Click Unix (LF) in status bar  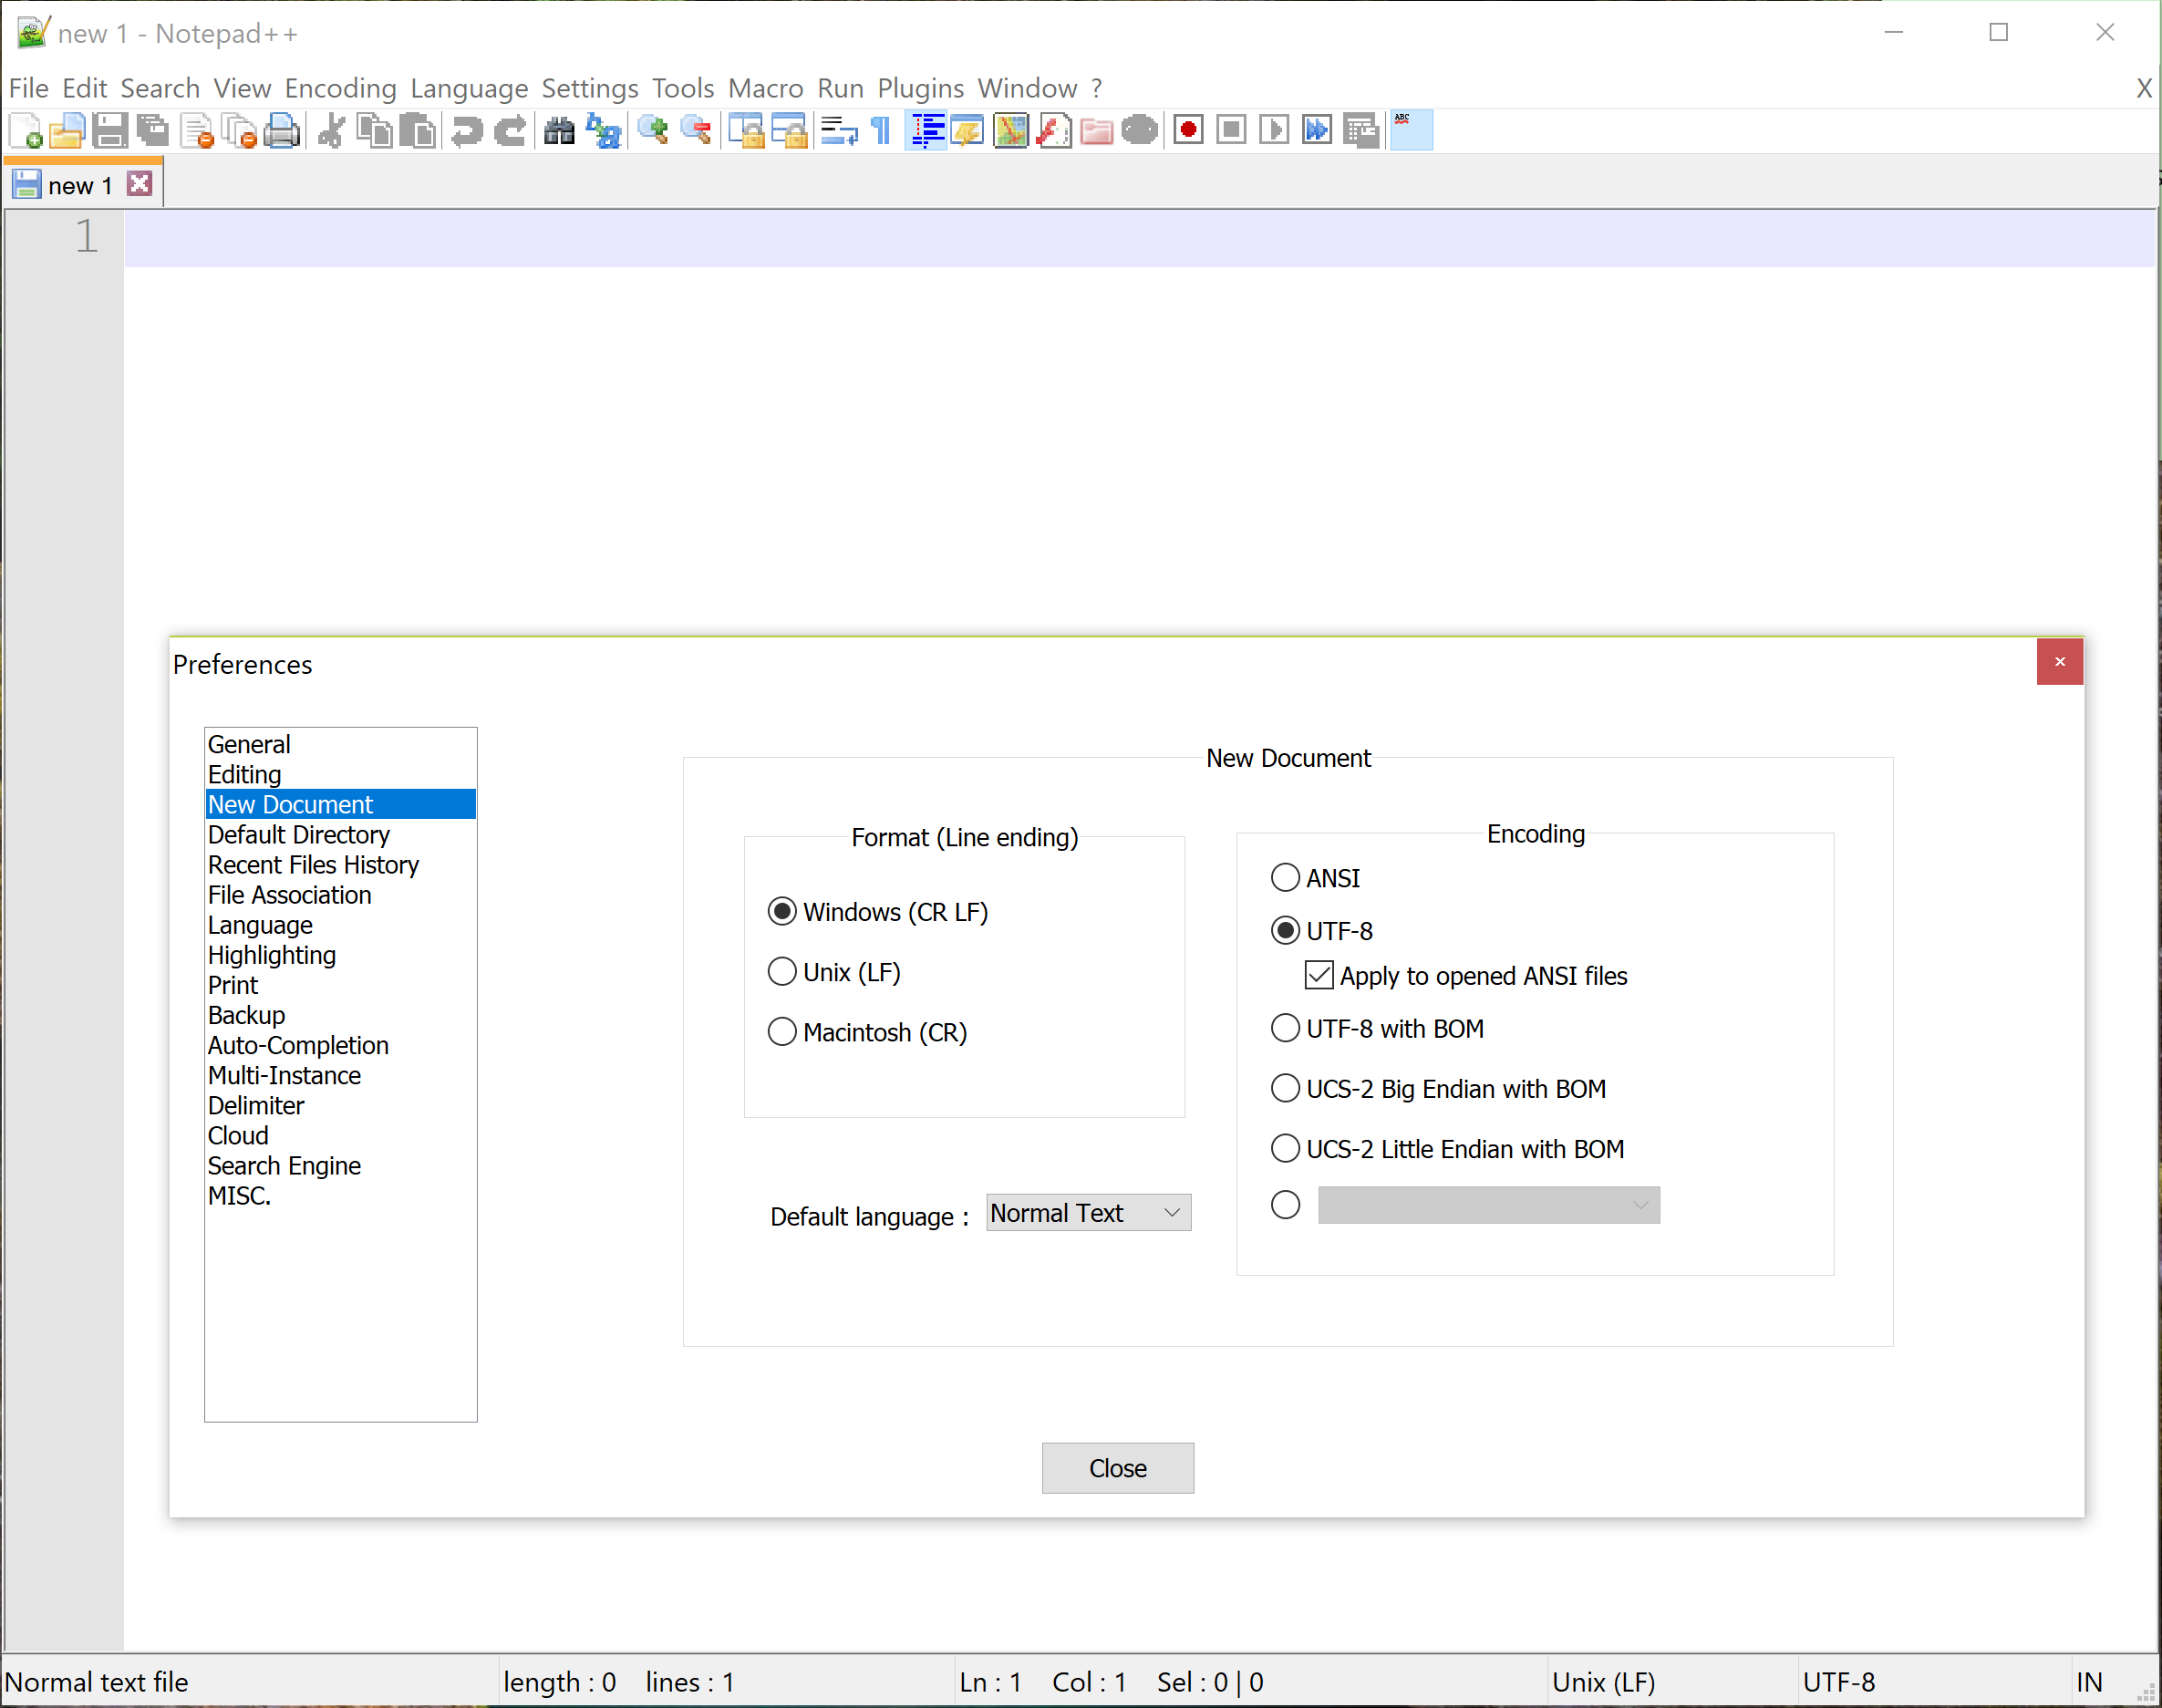point(1603,1682)
